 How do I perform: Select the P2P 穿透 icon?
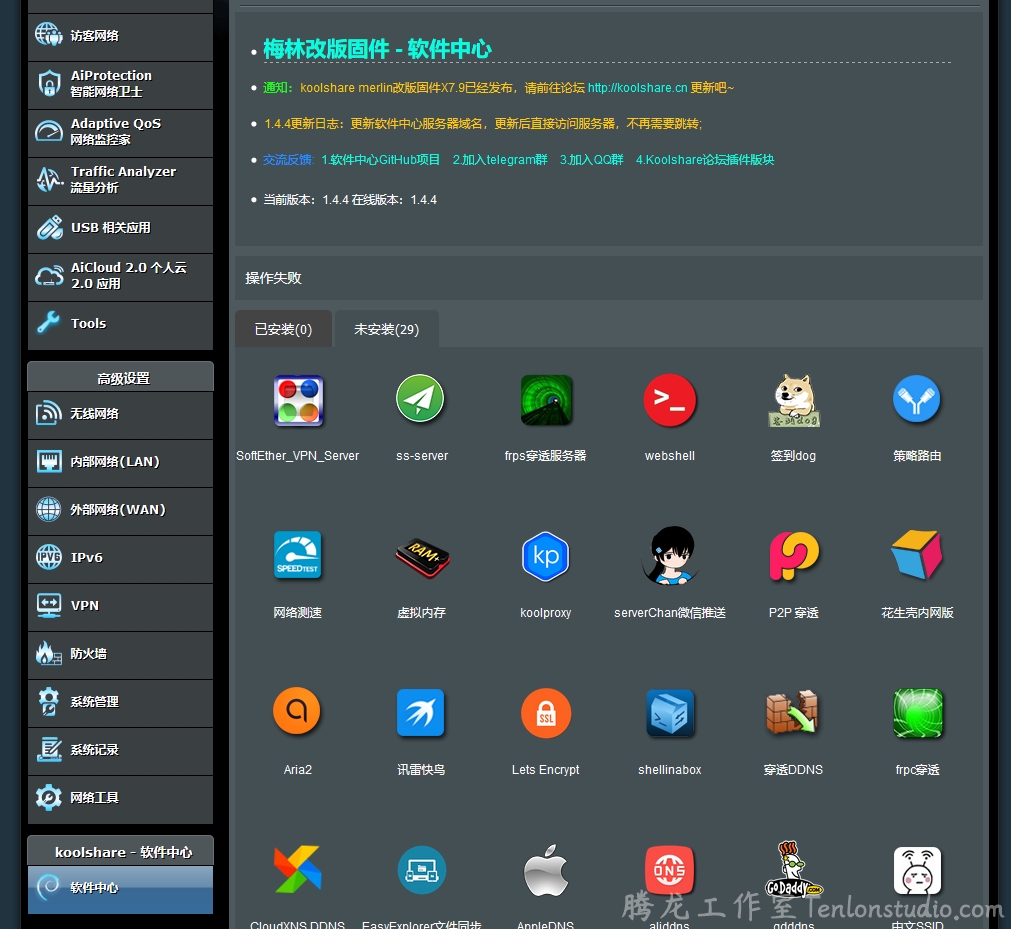point(794,556)
